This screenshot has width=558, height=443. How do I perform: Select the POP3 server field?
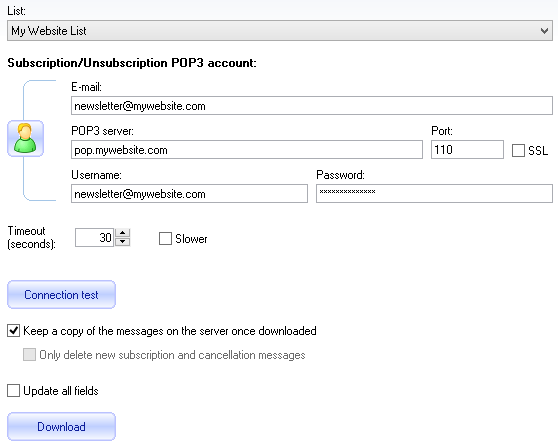coord(247,150)
